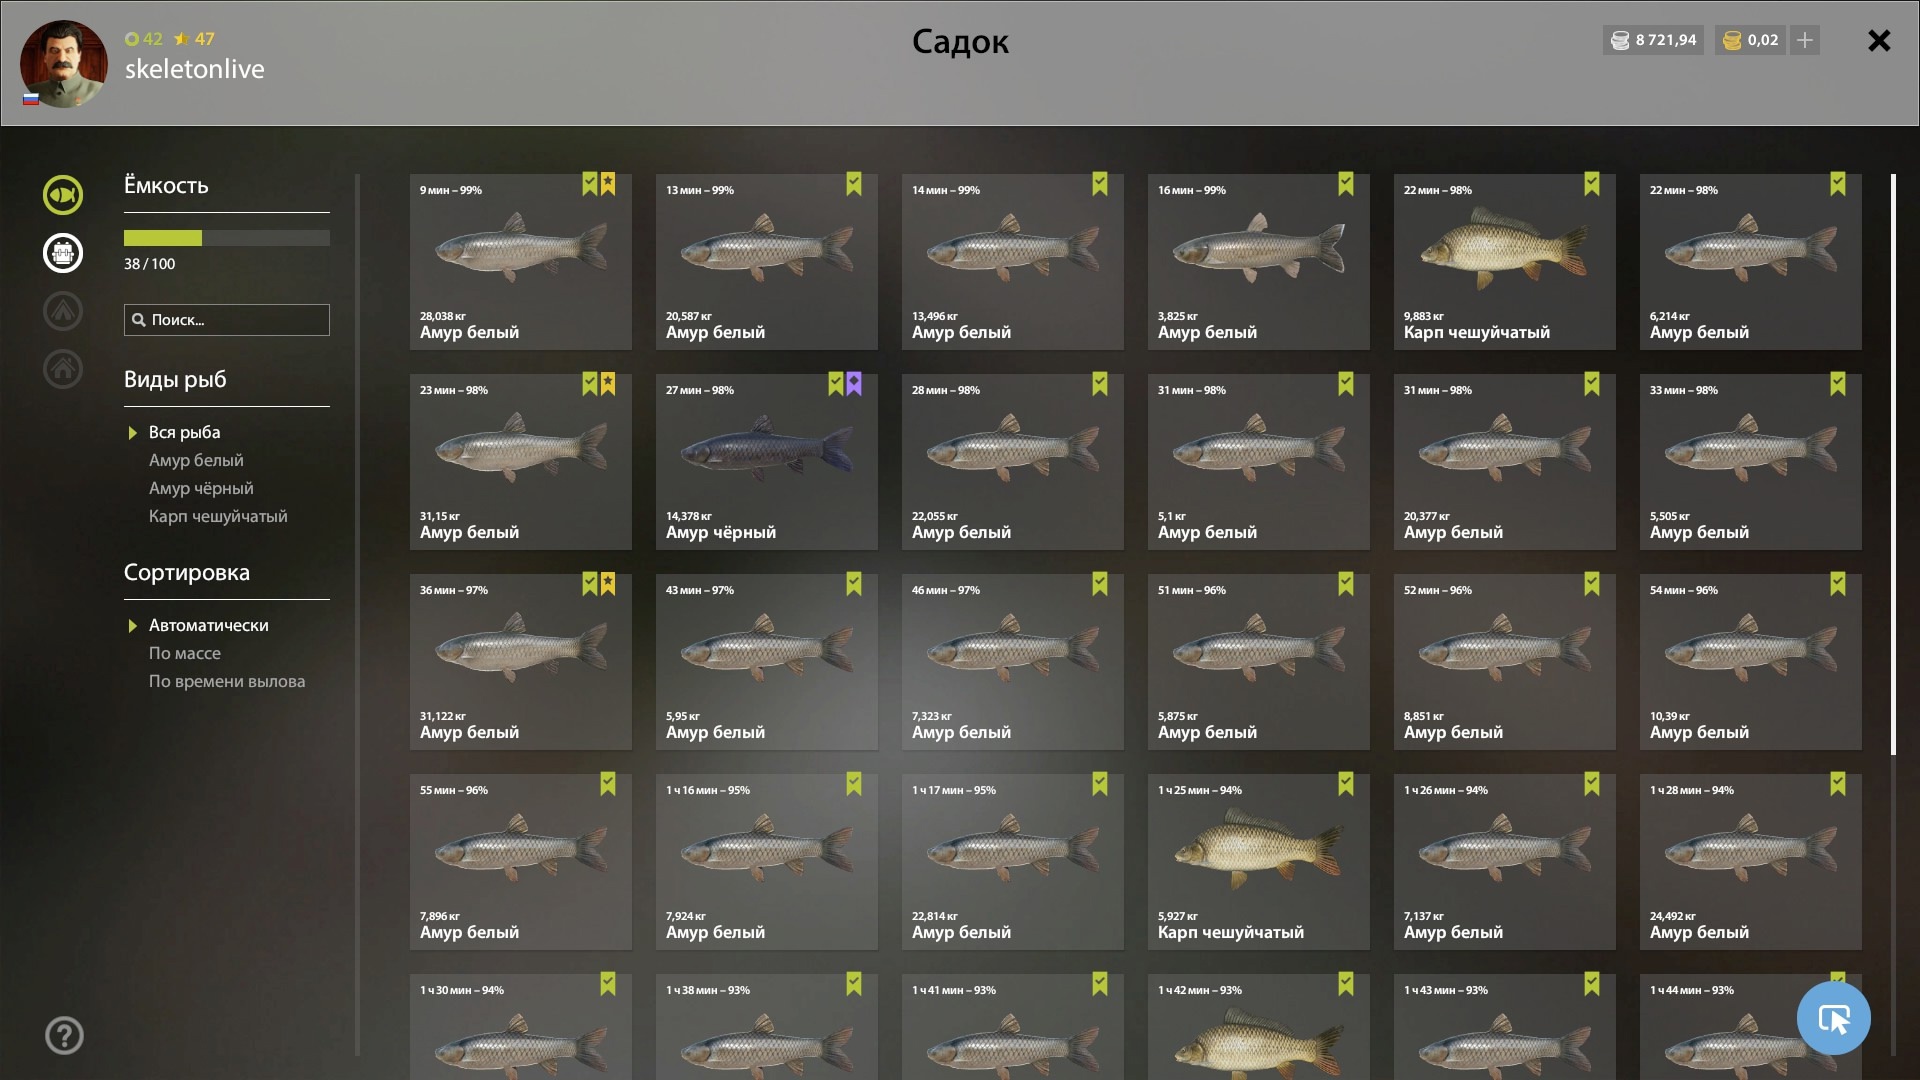Screen dimensions: 1920x1080
Task: Sort by По времени вылова
Action: [227, 681]
